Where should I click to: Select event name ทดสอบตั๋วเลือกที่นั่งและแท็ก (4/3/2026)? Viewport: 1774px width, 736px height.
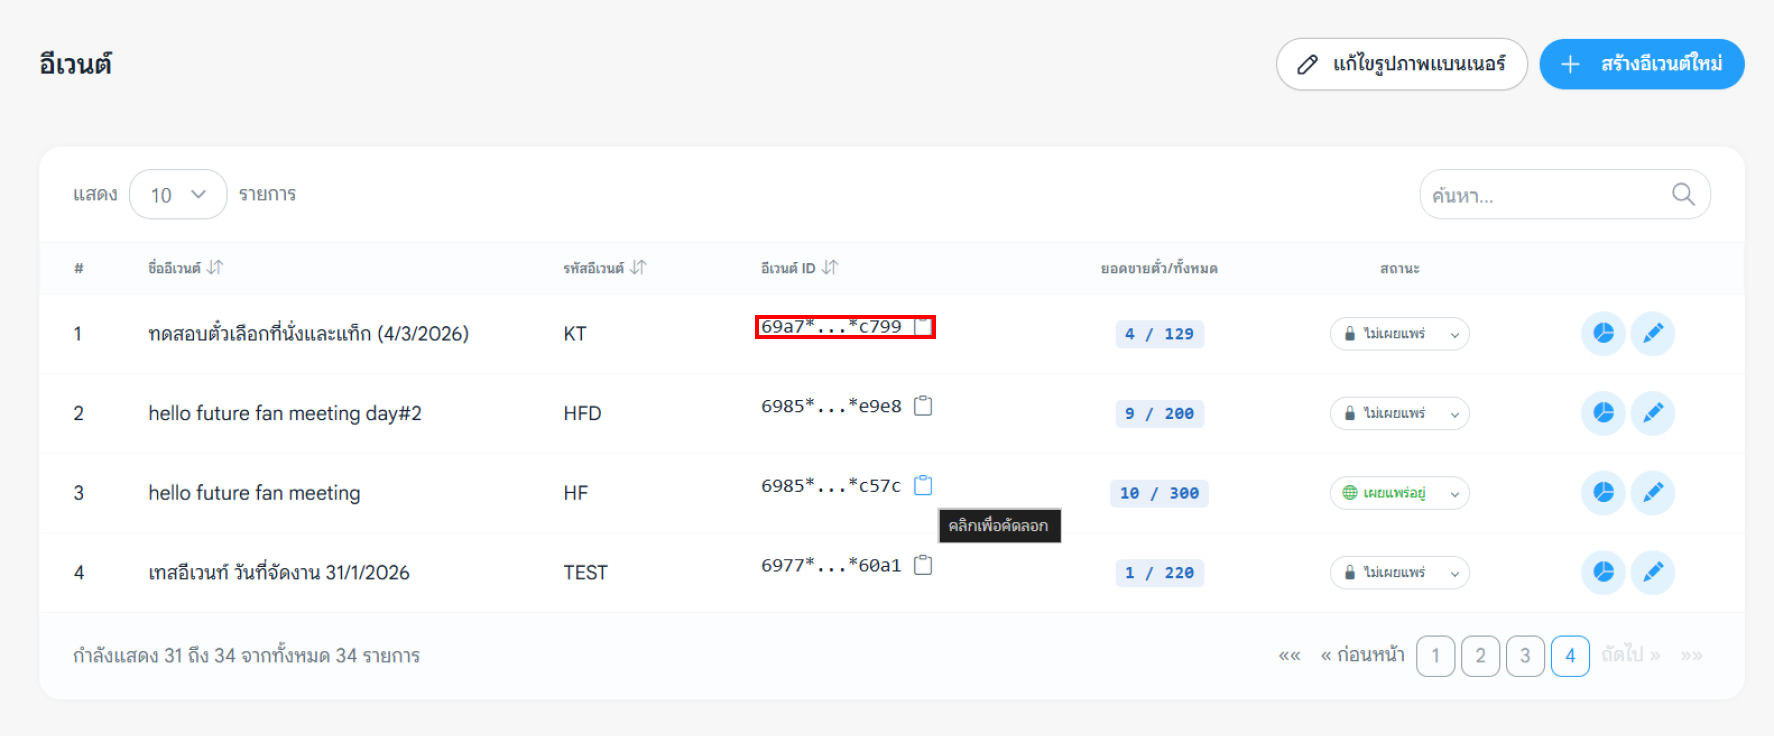tap(308, 333)
